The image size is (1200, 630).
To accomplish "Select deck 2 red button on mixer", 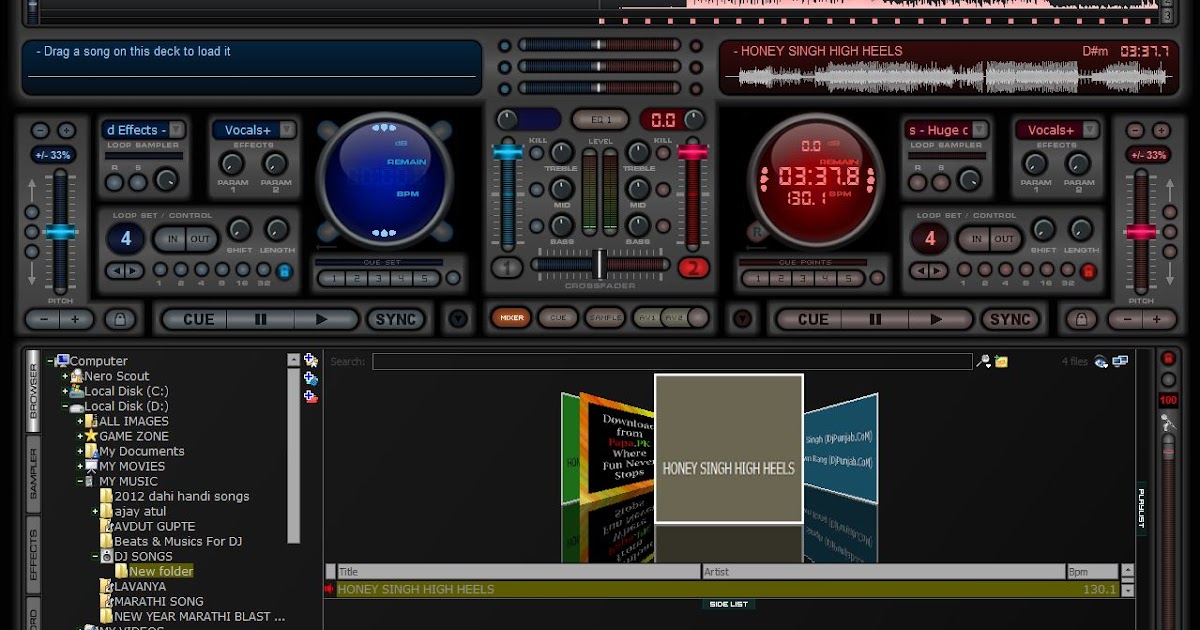I will [693, 267].
